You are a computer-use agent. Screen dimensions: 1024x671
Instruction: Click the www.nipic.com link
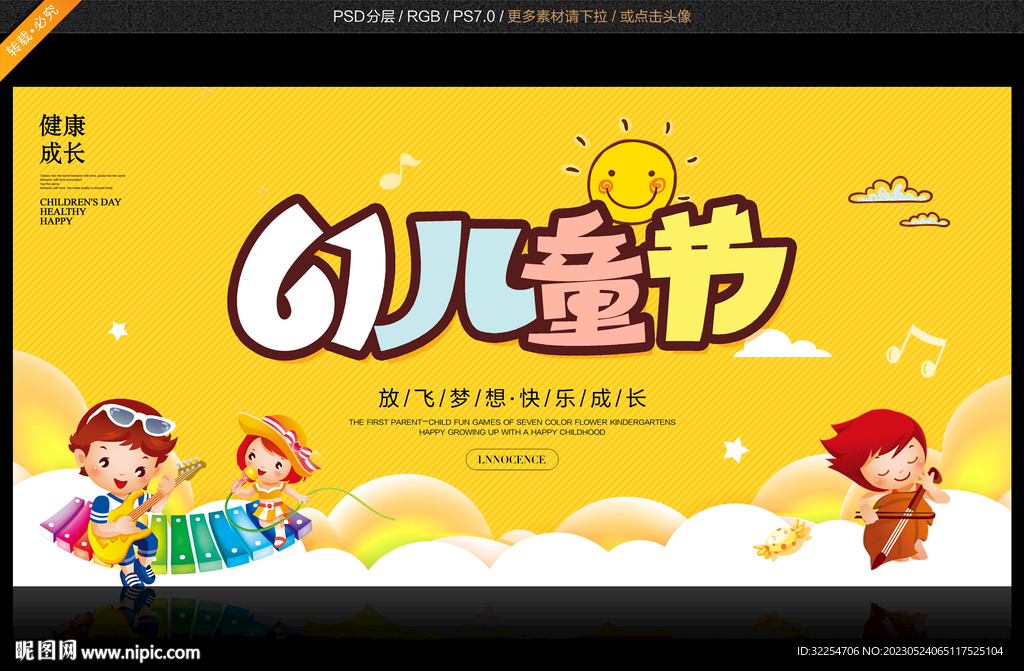(x=140, y=652)
